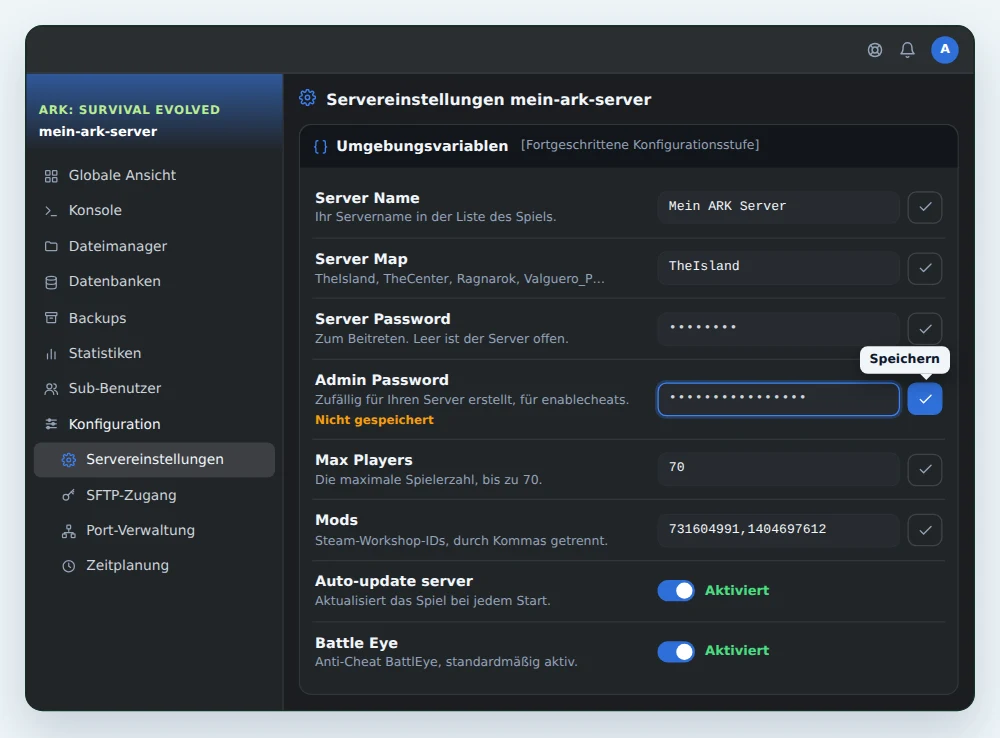Click into the Server Name field
This screenshot has height=738, width=1000.
point(778,207)
